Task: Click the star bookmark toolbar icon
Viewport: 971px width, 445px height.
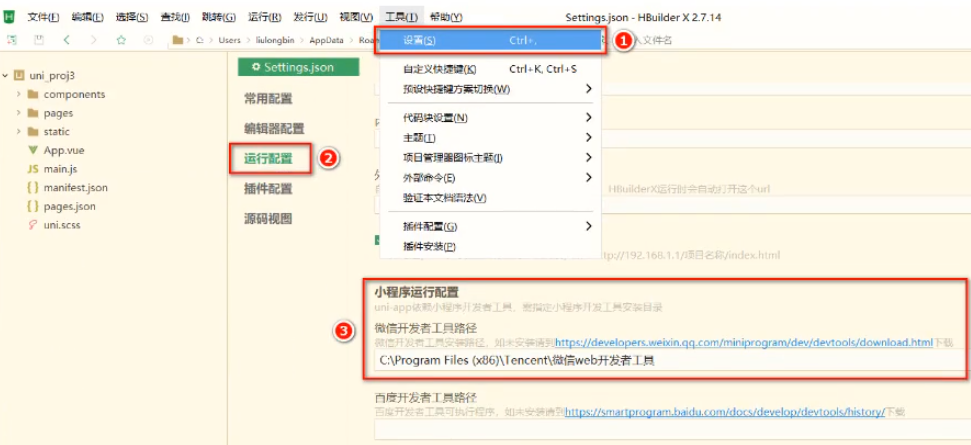Action: [121, 40]
